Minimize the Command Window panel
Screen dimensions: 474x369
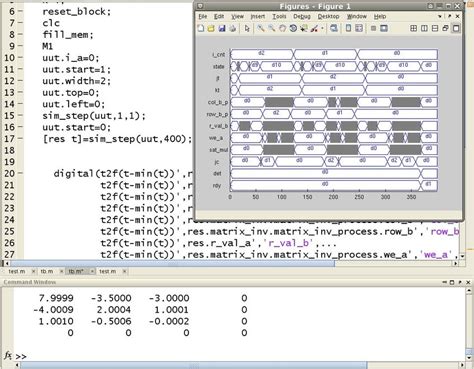tap(444, 282)
